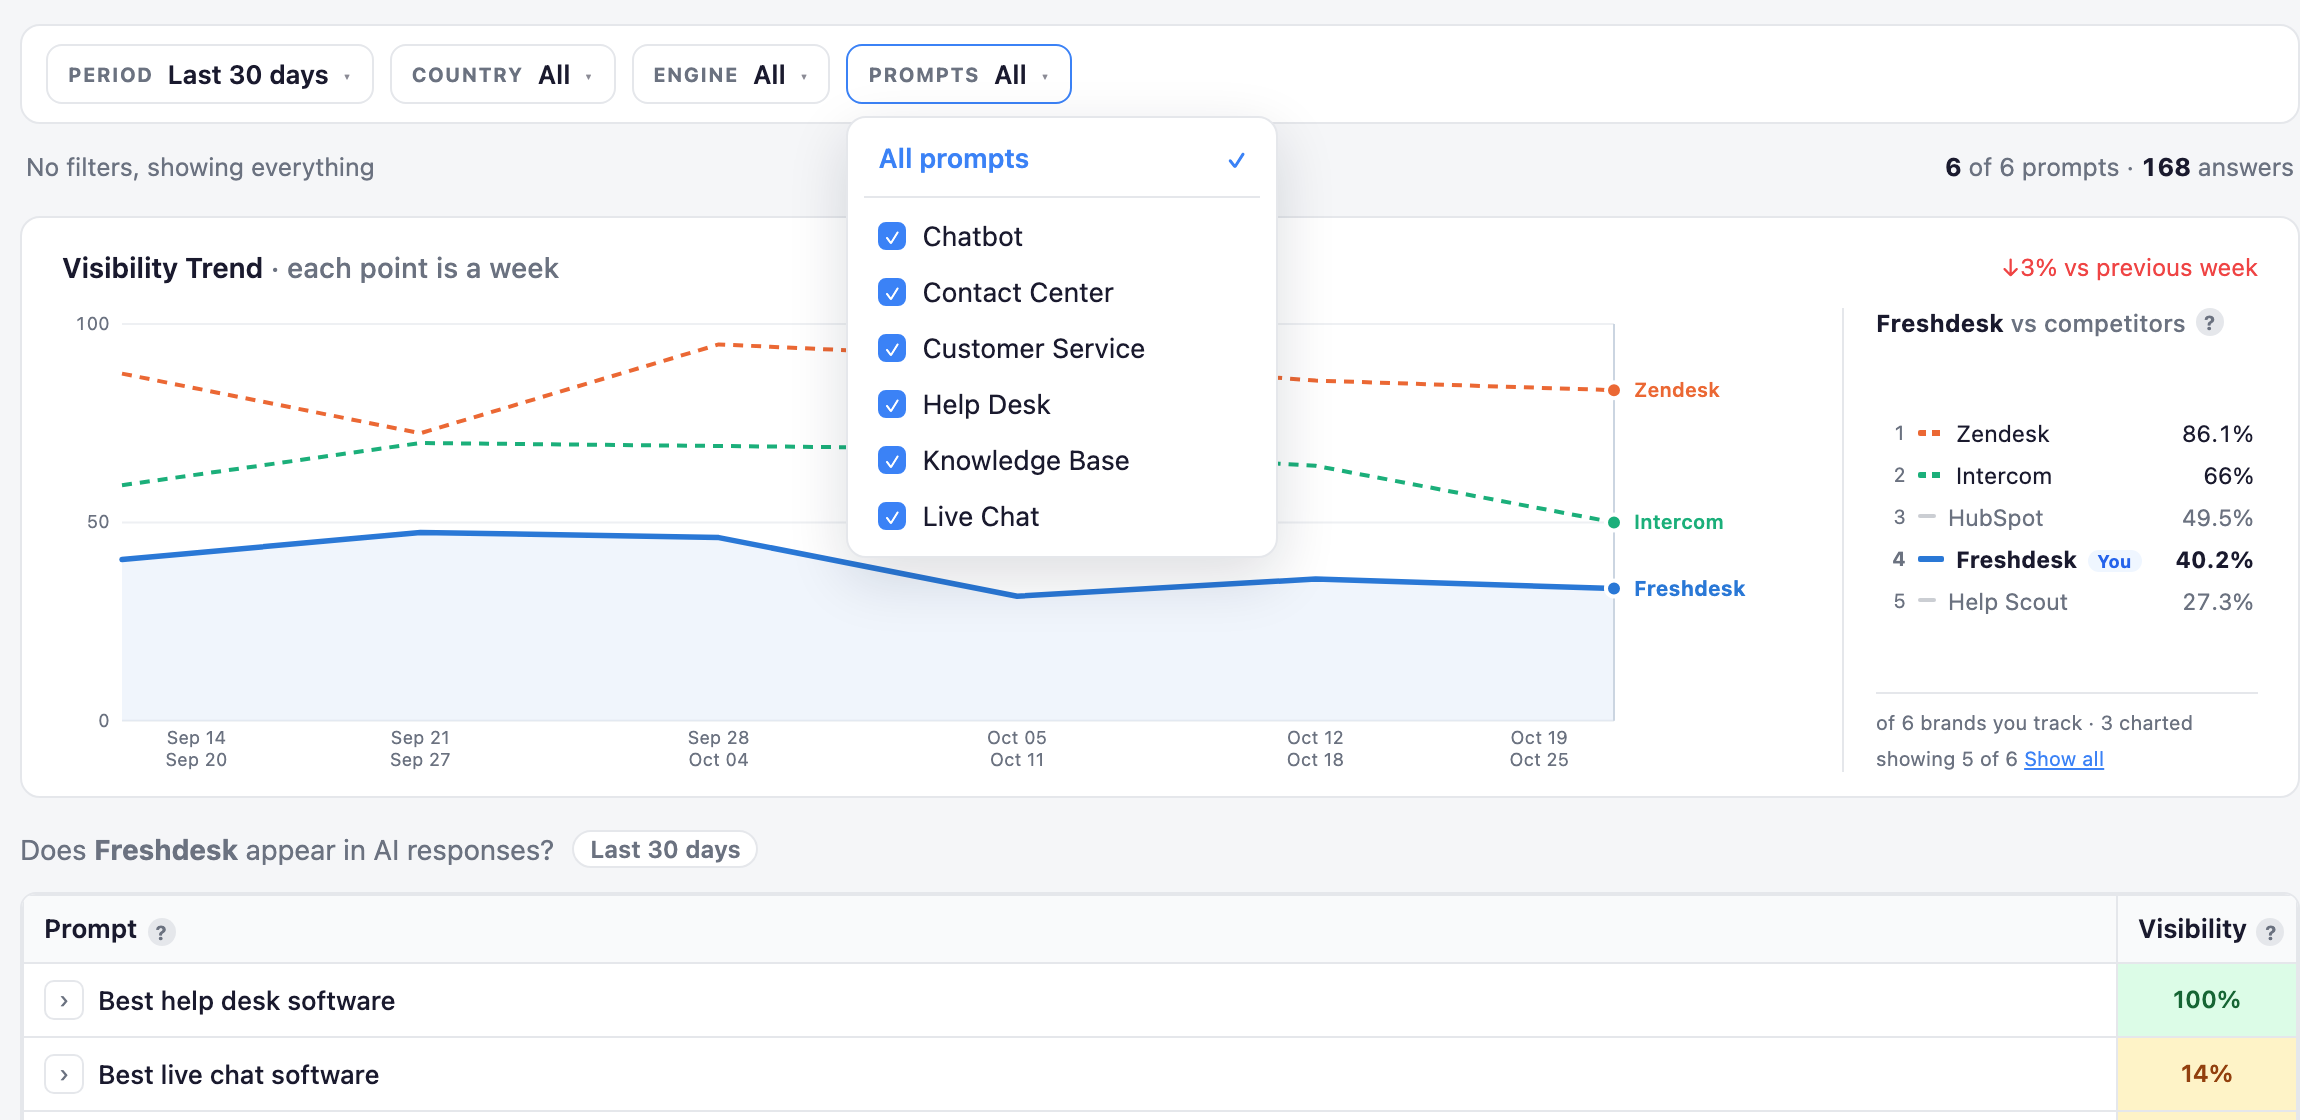Uncheck the Chatbot prompt checkbox
This screenshot has height=1120, width=2300.
click(x=892, y=236)
